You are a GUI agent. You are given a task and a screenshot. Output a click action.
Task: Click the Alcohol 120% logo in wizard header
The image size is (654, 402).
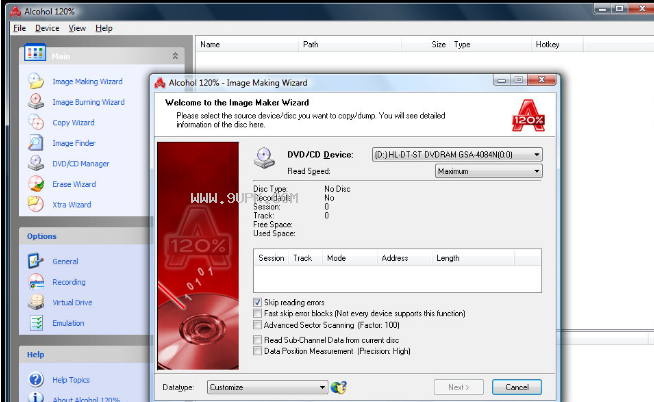(528, 116)
